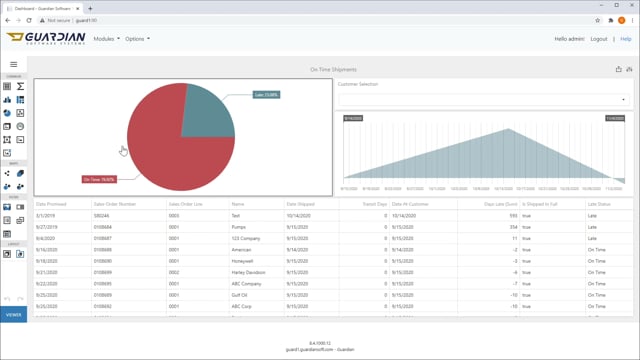Bookmark this page with star icon
This screenshot has height=360, width=640.
598,20
